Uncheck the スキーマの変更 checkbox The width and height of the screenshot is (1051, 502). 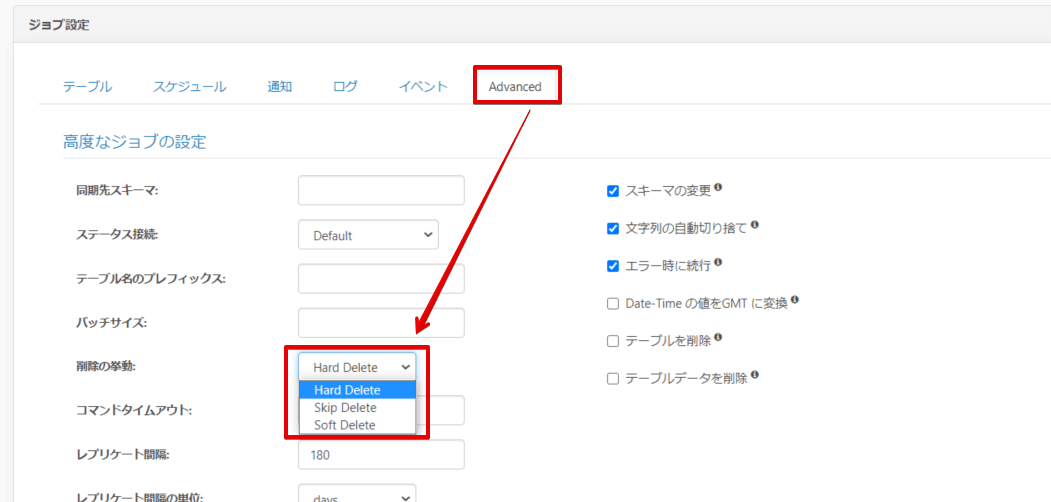pos(612,191)
